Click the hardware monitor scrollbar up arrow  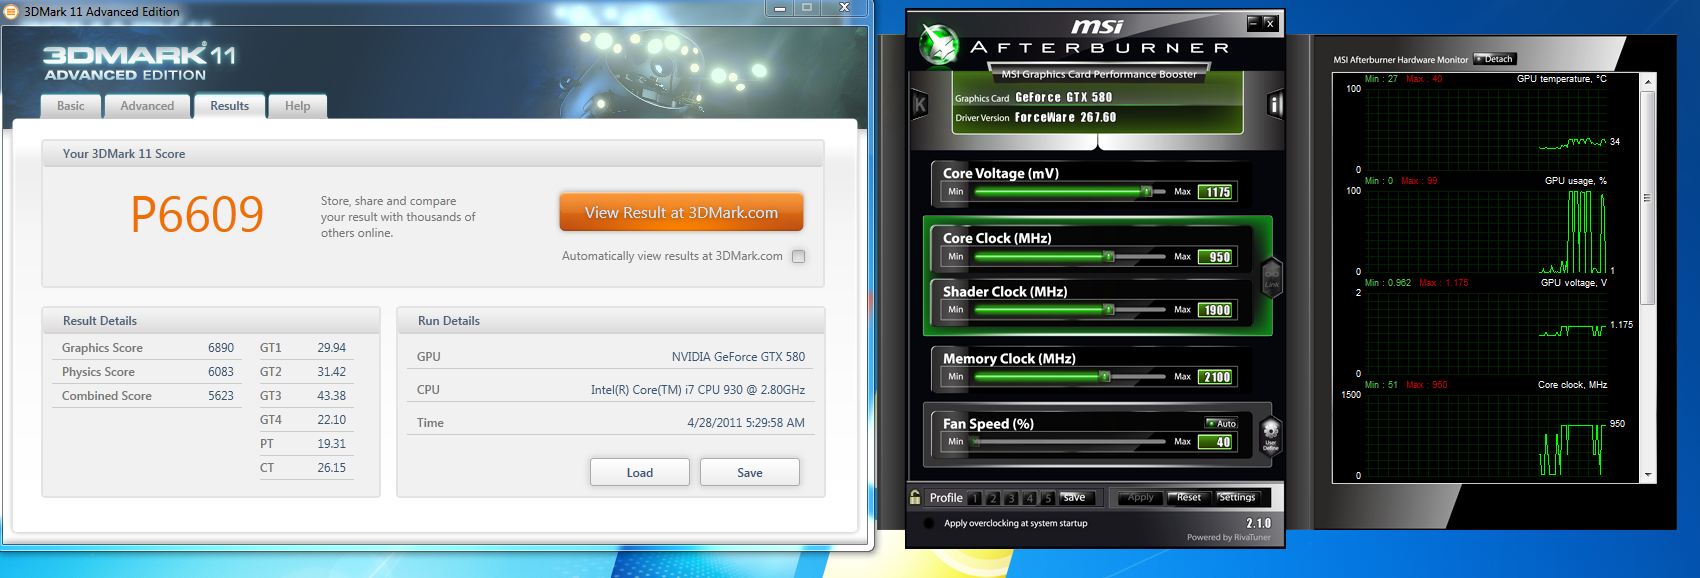pyautogui.click(x=1648, y=82)
